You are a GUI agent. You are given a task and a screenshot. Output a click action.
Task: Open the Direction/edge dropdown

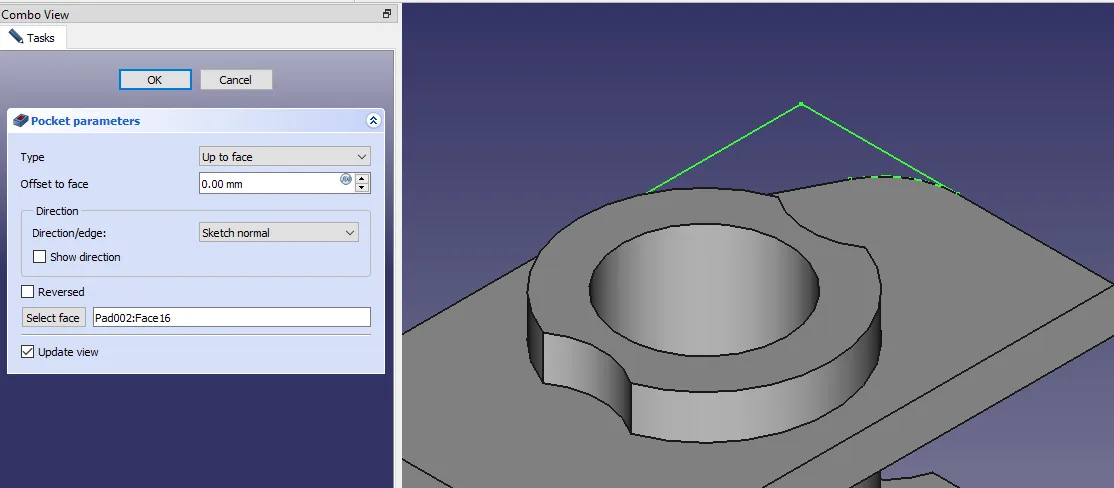(x=279, y=233)
